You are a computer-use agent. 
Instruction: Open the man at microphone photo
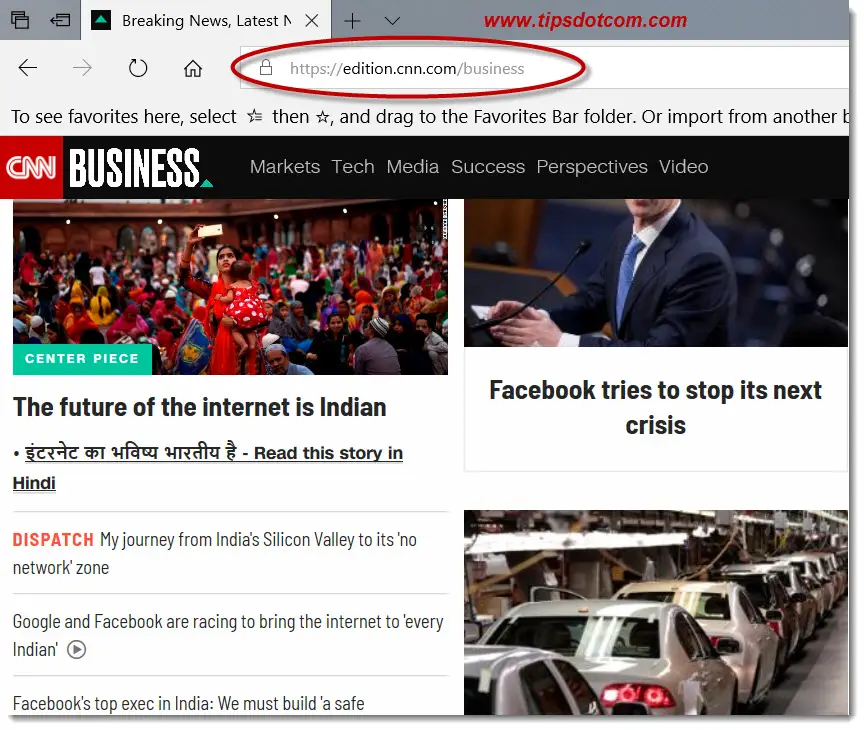click(656, 273)
